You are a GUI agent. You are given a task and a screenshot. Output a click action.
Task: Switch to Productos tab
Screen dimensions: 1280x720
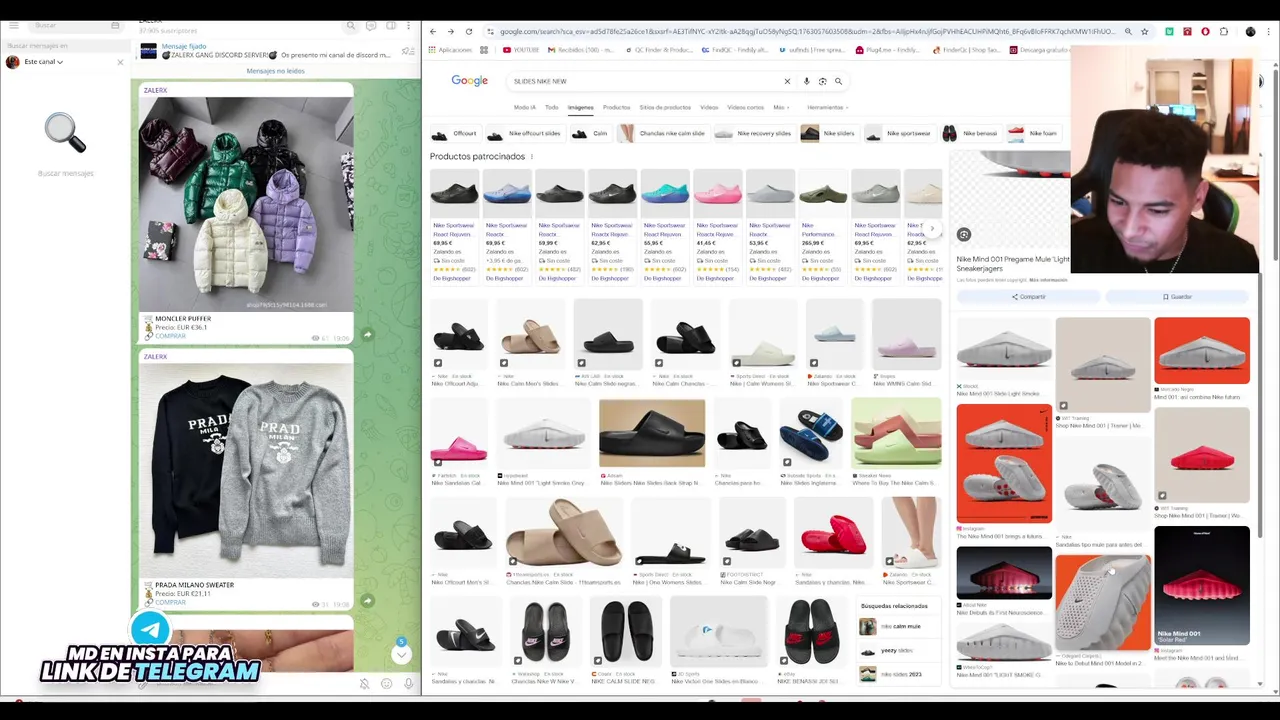coord(616,107)
